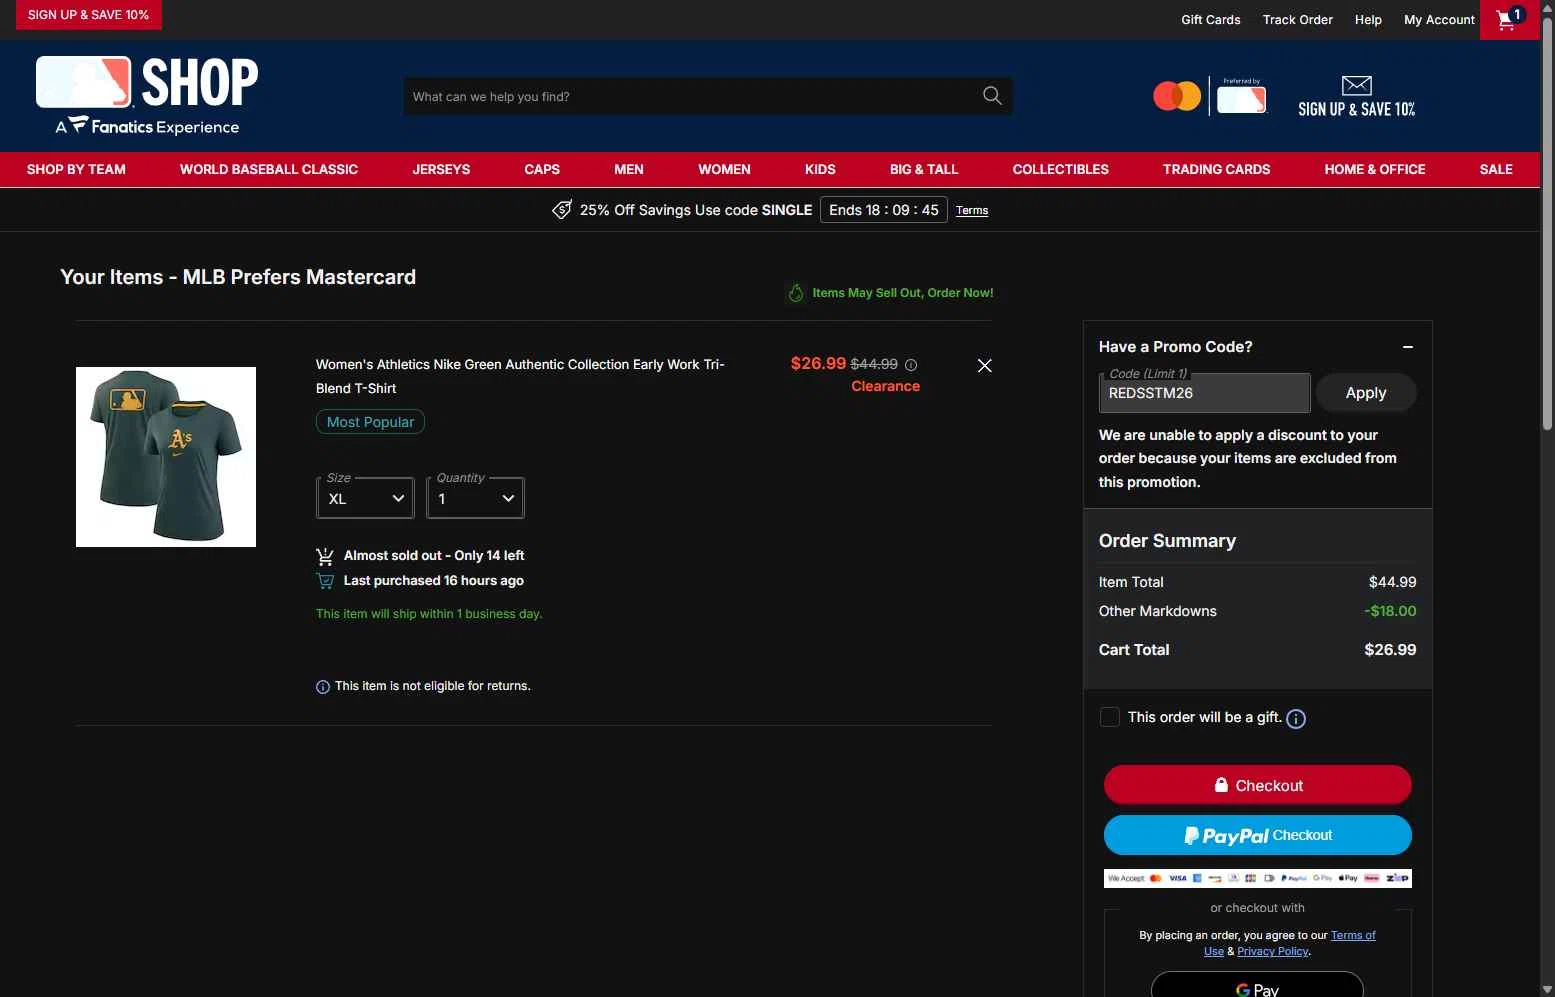This screenshot has width=1555, height=997.
Task: Open the Terms of Use link
Action: (x=1353, y=936)
